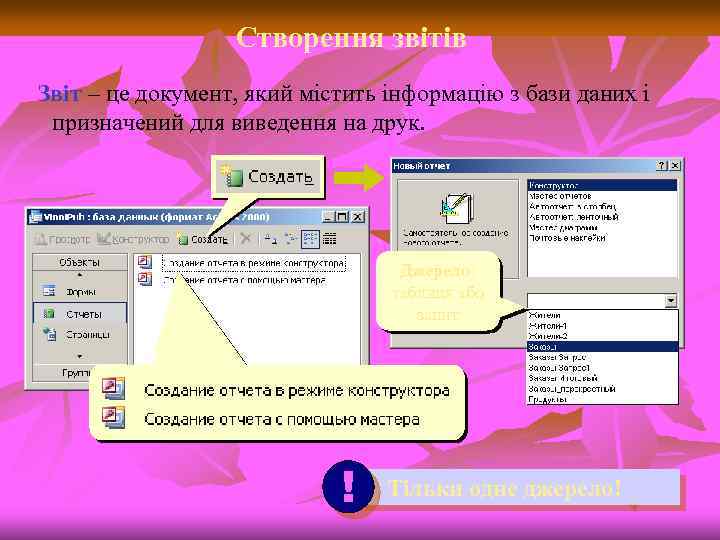Click the Конструктор toolbar button
This screenshot has height=540, width=720.
(x=133, y=239)
